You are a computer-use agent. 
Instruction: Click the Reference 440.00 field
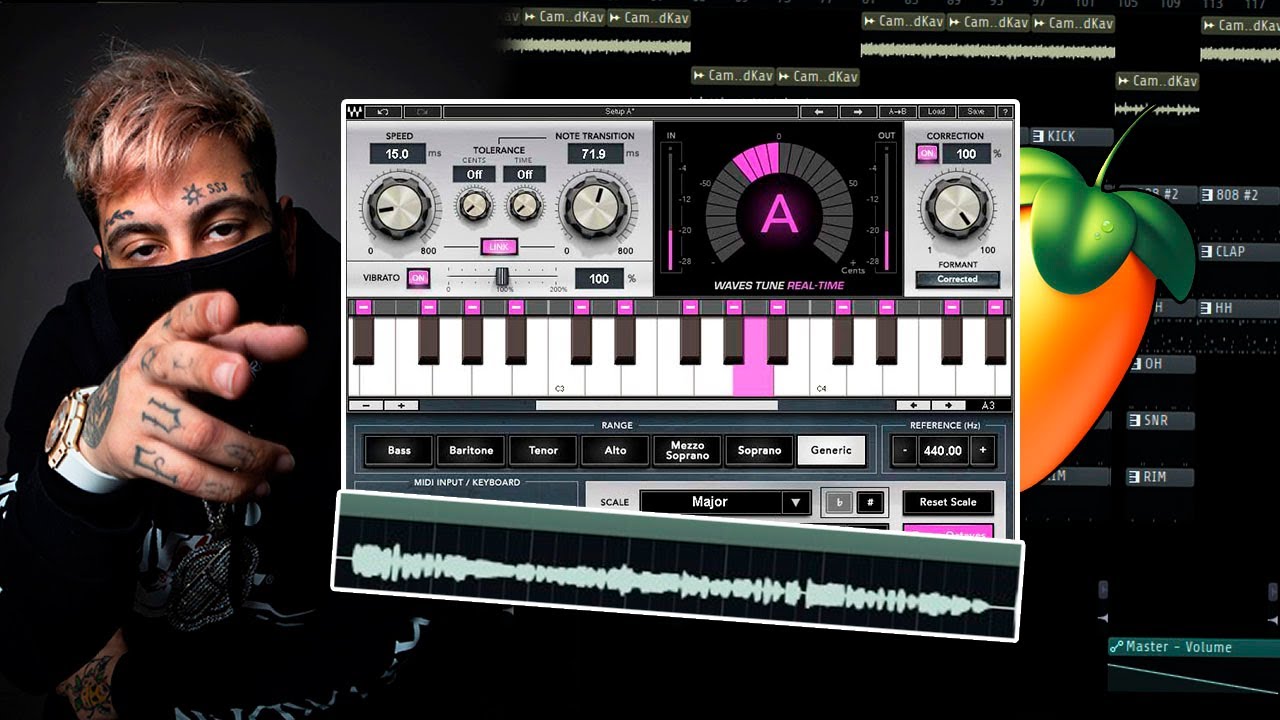(x=943, y=451)
